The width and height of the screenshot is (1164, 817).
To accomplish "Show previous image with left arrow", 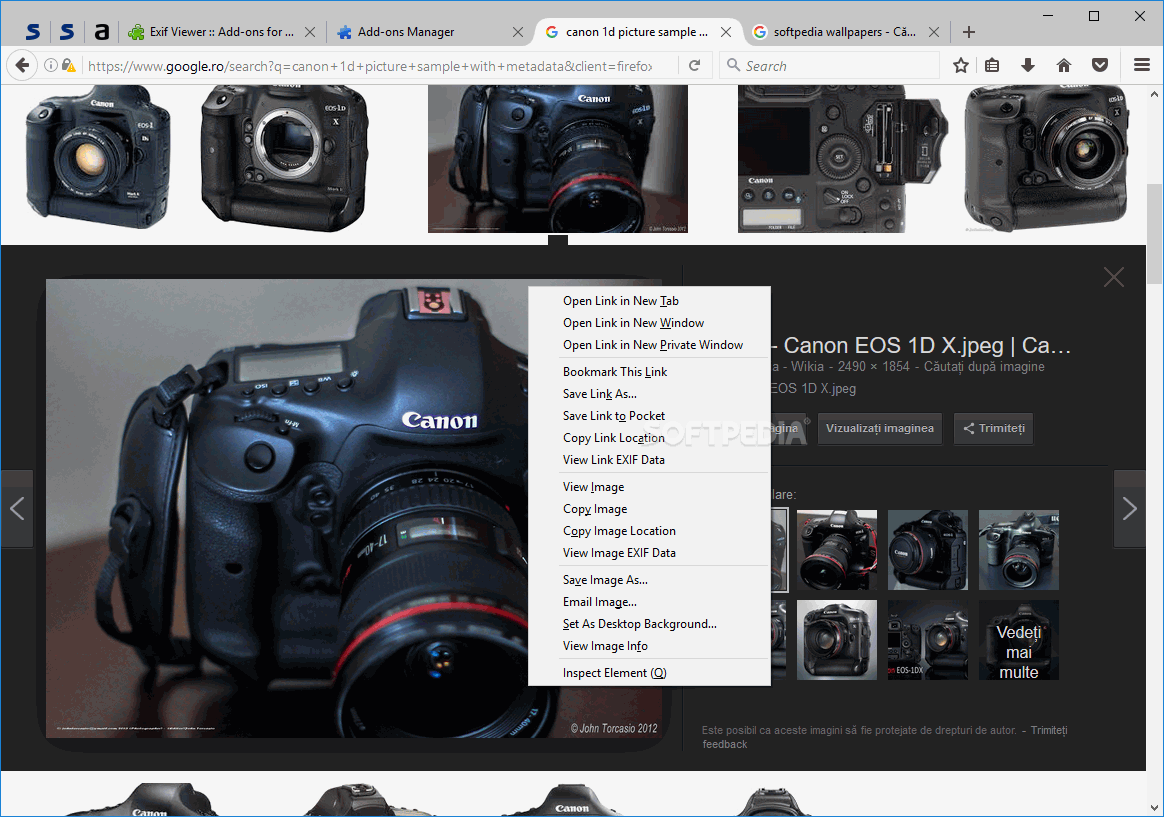I will [16, 508].
